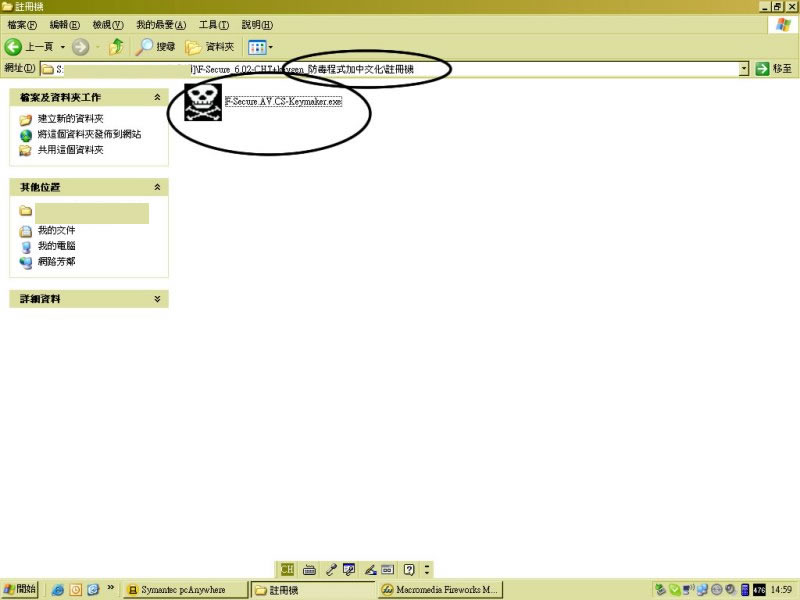Click the F-Secure.AV.CS-Keymaker.exe file name text
The image size is (800, 600).
pyautogui.click(x=284, y=102)
